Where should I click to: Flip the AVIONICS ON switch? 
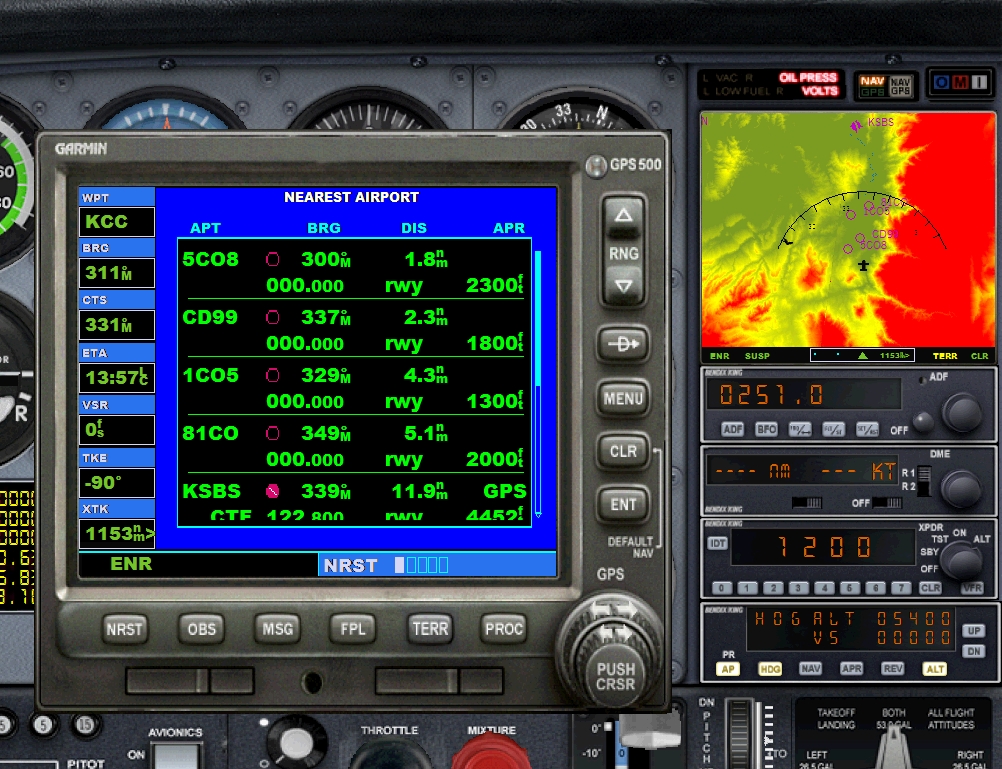pyautogui.click(x=175, y=756)
